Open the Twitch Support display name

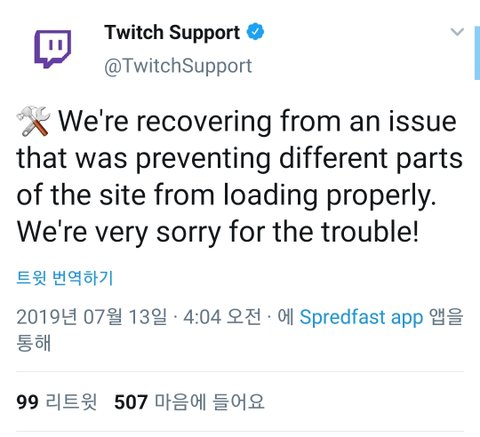172,33
